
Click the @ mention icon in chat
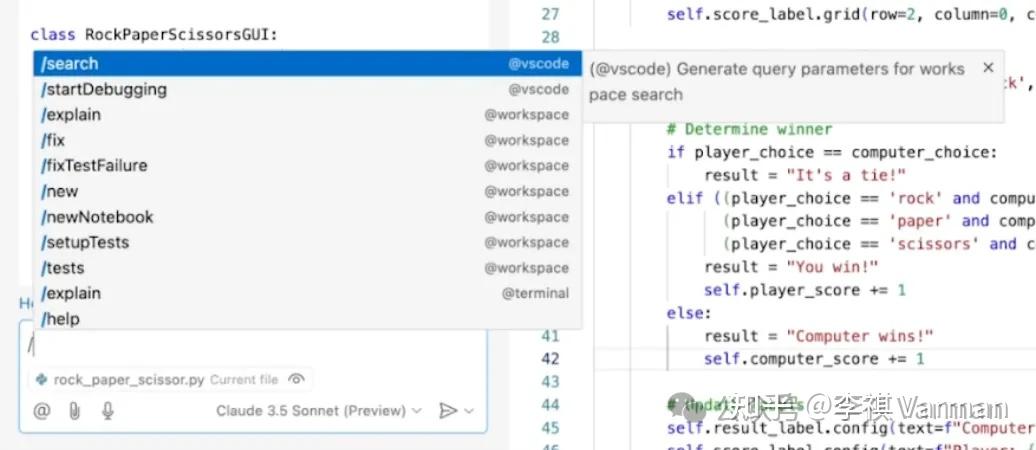(x=42, y=411)
